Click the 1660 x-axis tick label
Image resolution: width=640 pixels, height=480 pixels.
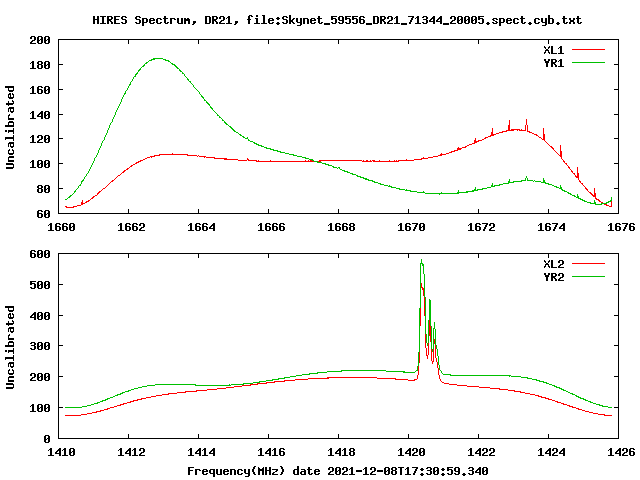61,227
